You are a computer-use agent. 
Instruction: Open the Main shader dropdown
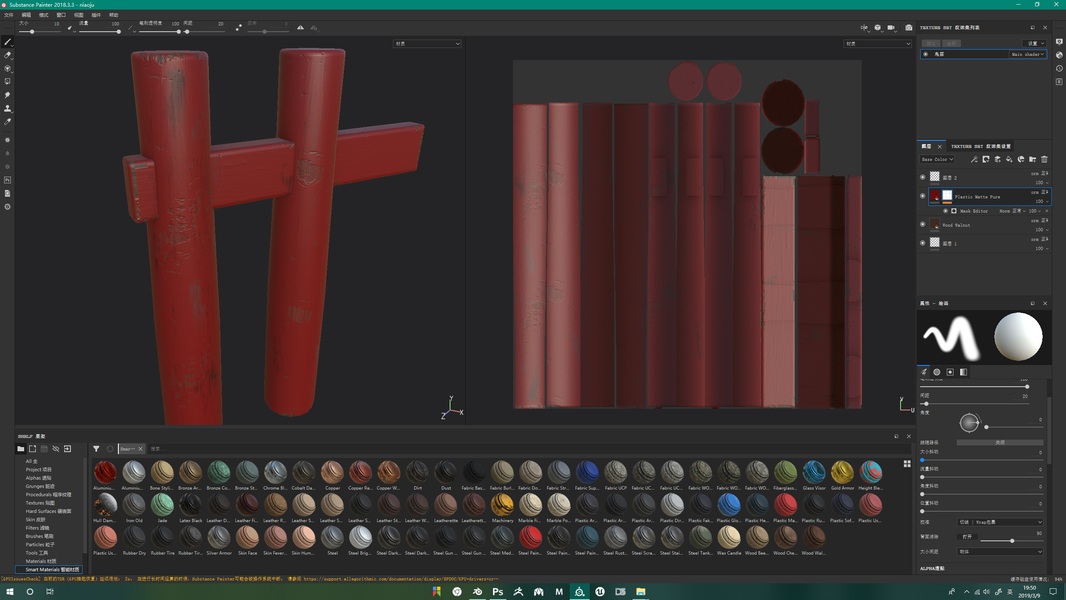click(x=1027, y=54)
